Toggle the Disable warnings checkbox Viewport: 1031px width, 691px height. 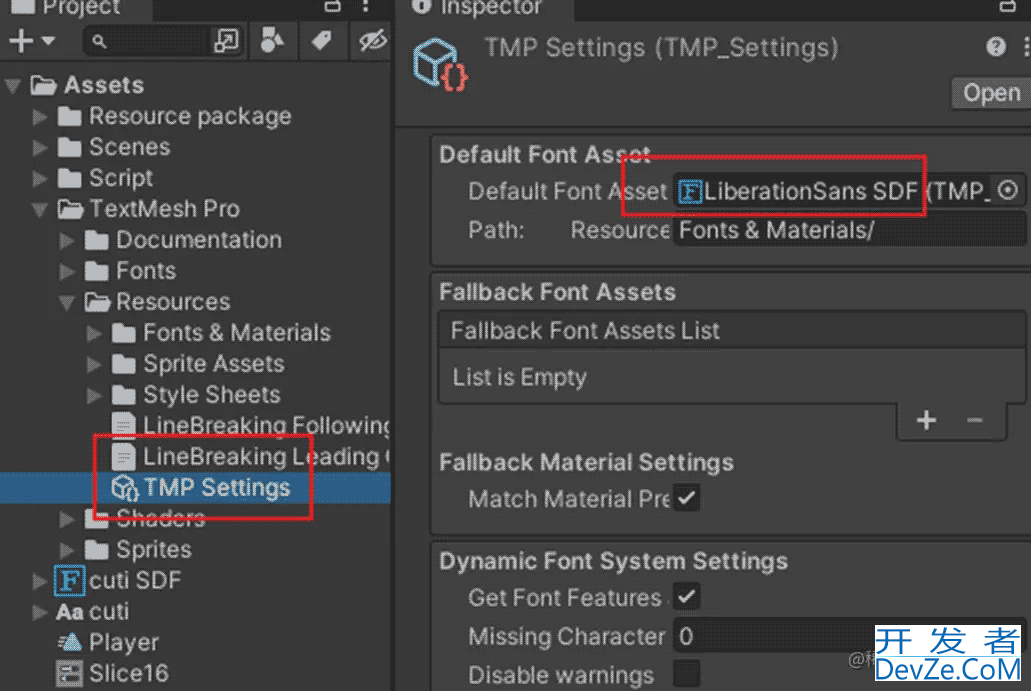[x=686, y=675]
